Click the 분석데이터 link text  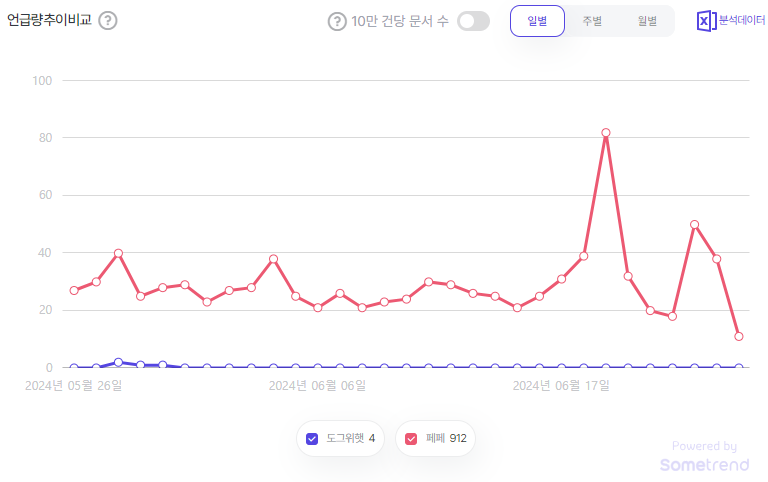[x=742, y=20]
